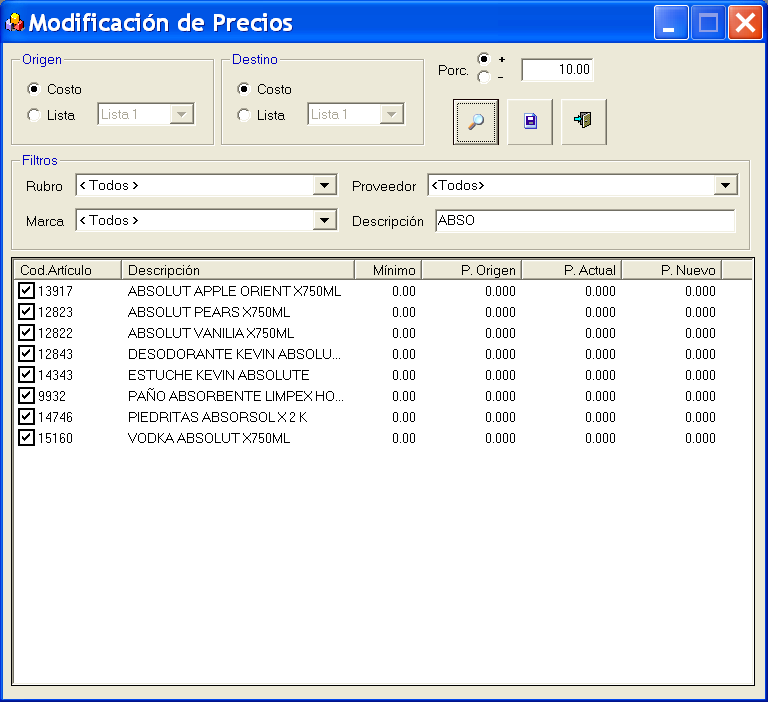Screen dimensions: 768x703
Task: Click P. Origen value for article 12822
Action: click(500, 333)
